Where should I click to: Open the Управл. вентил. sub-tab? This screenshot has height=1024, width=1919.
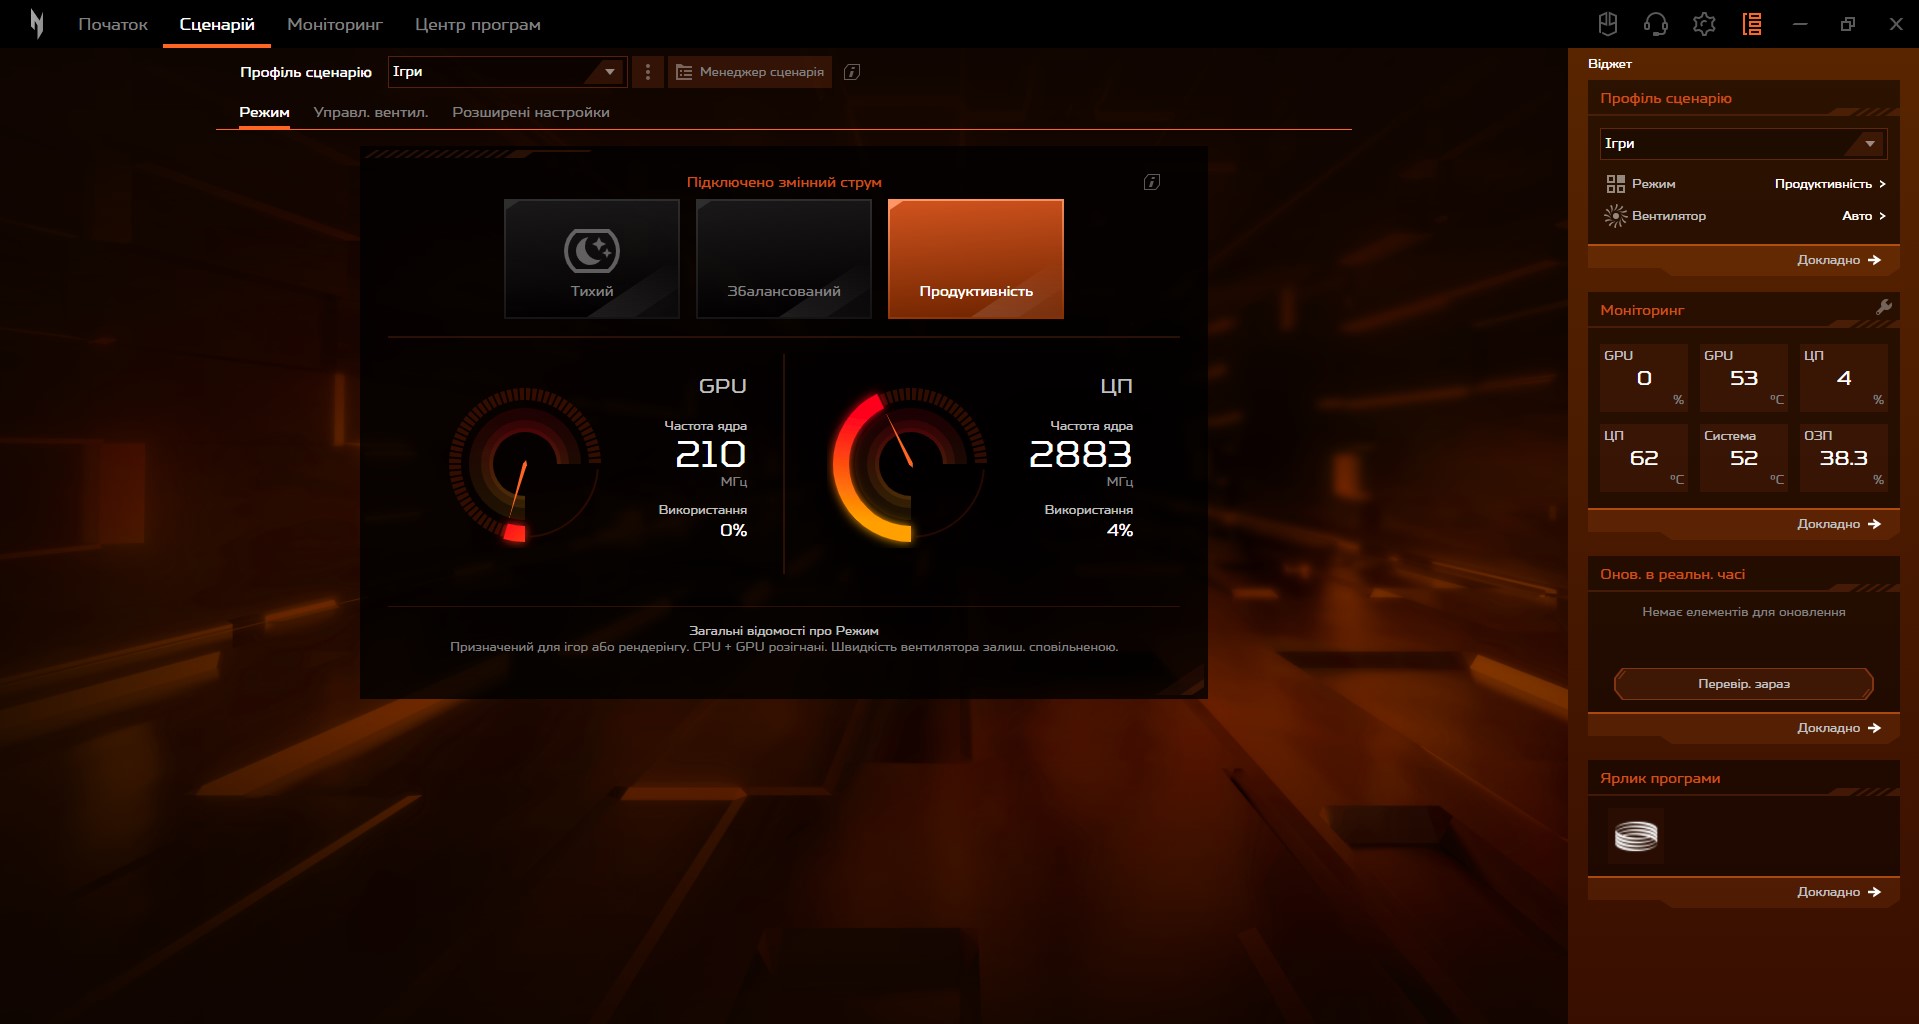(371, 112)
